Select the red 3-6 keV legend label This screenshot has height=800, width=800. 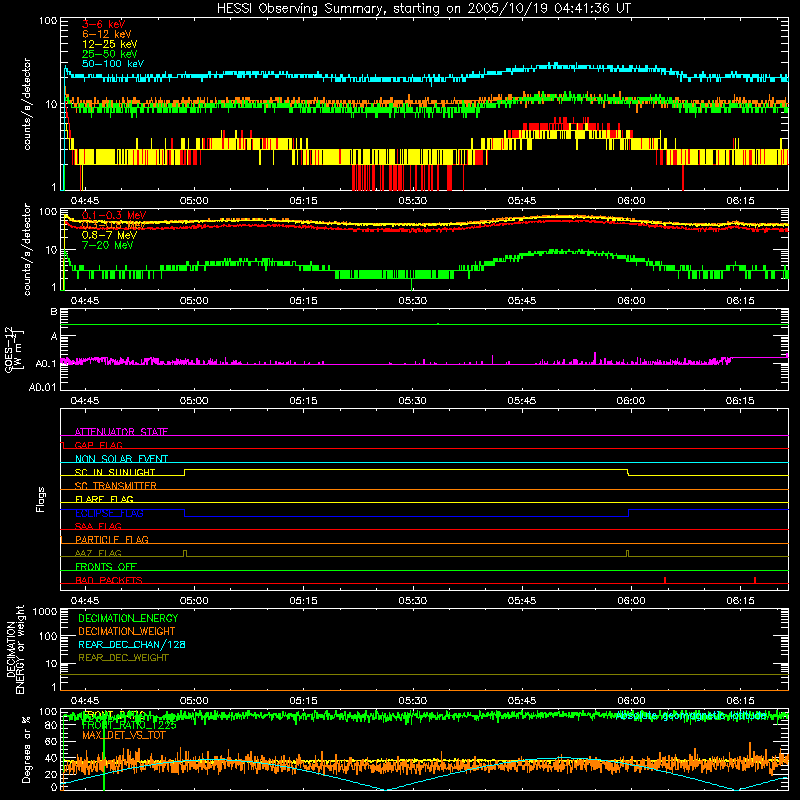104,24
